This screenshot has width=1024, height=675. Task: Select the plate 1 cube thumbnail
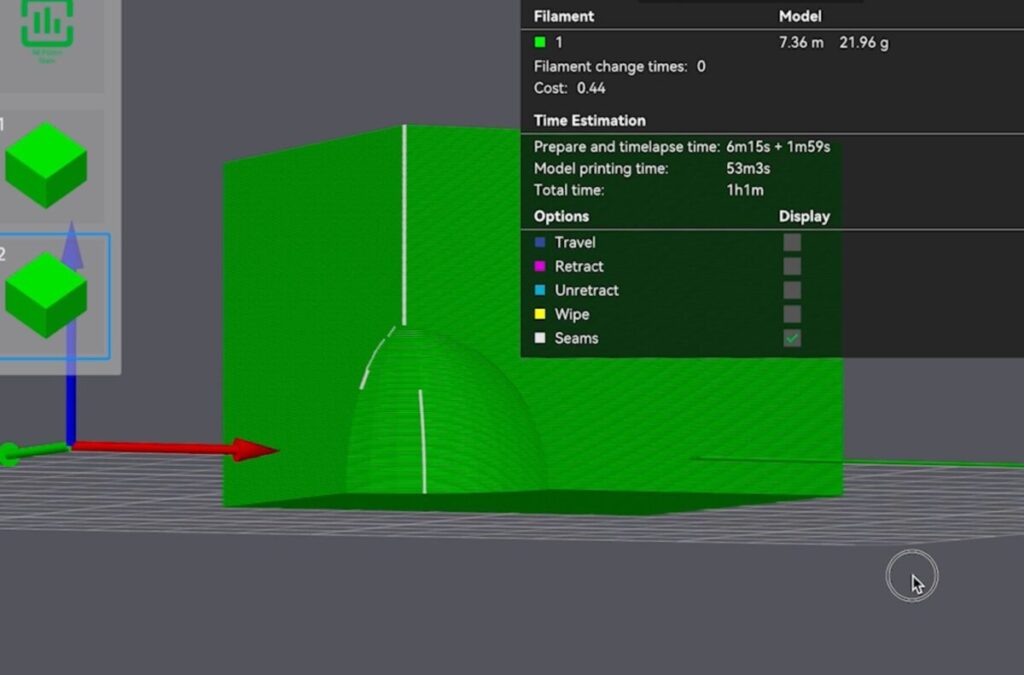pos(46,164)
